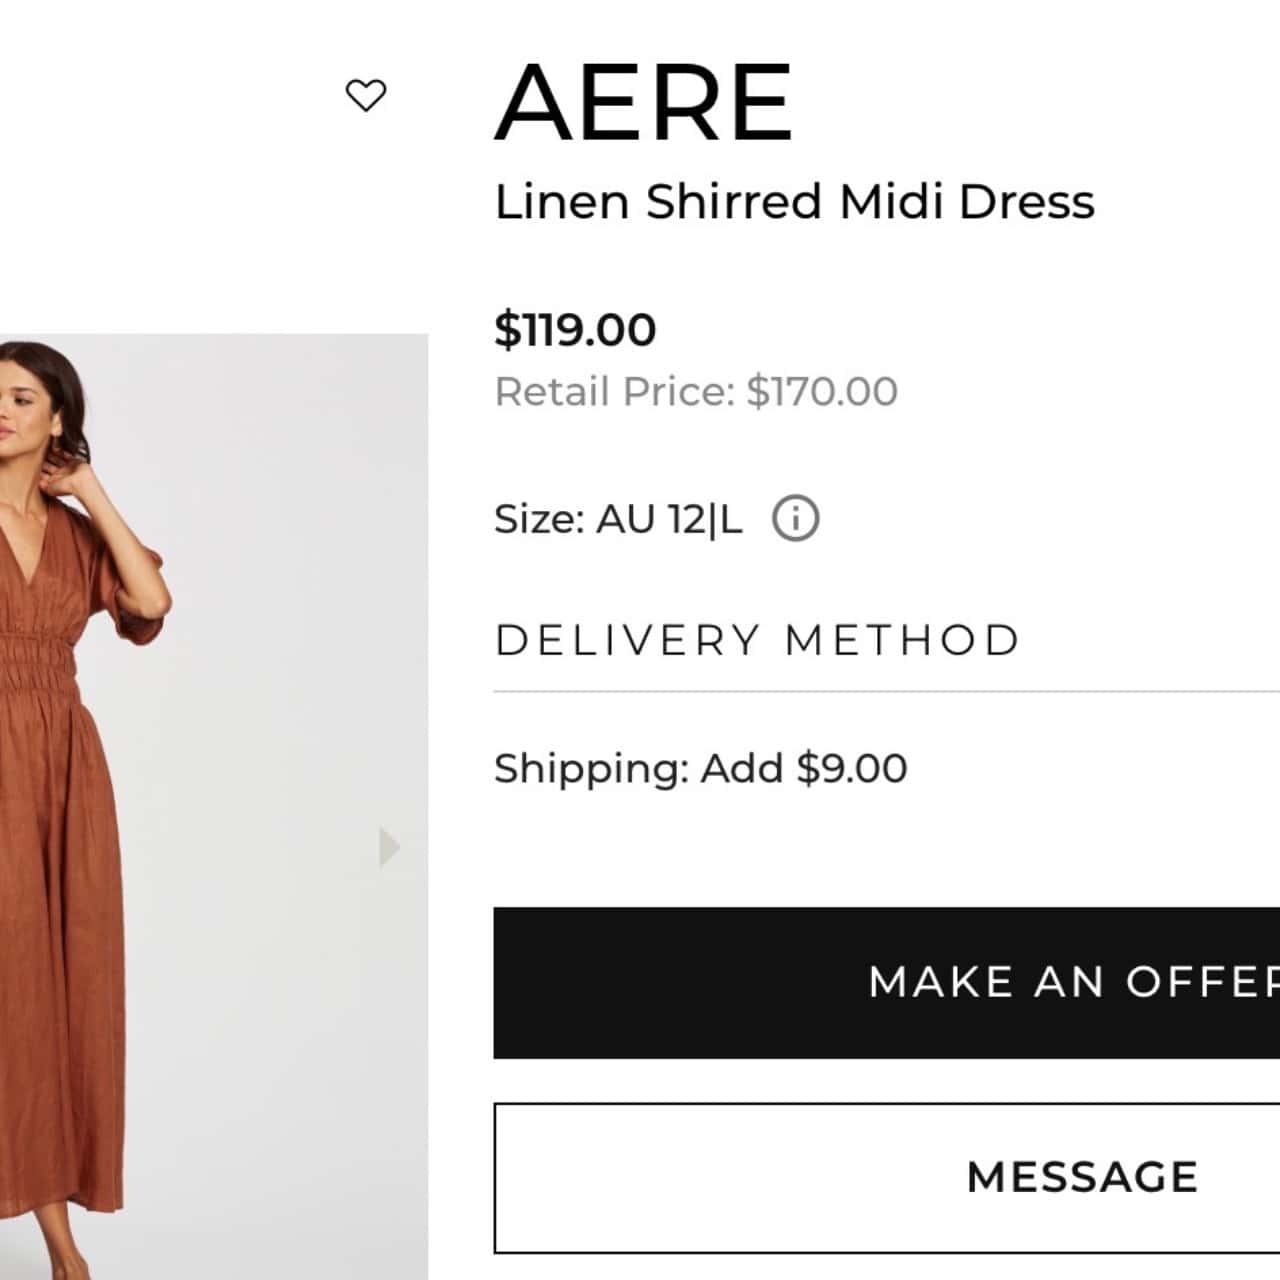Select the Linen Shirred Midi Dress title

pyautogui.click(x=794, y=201)
